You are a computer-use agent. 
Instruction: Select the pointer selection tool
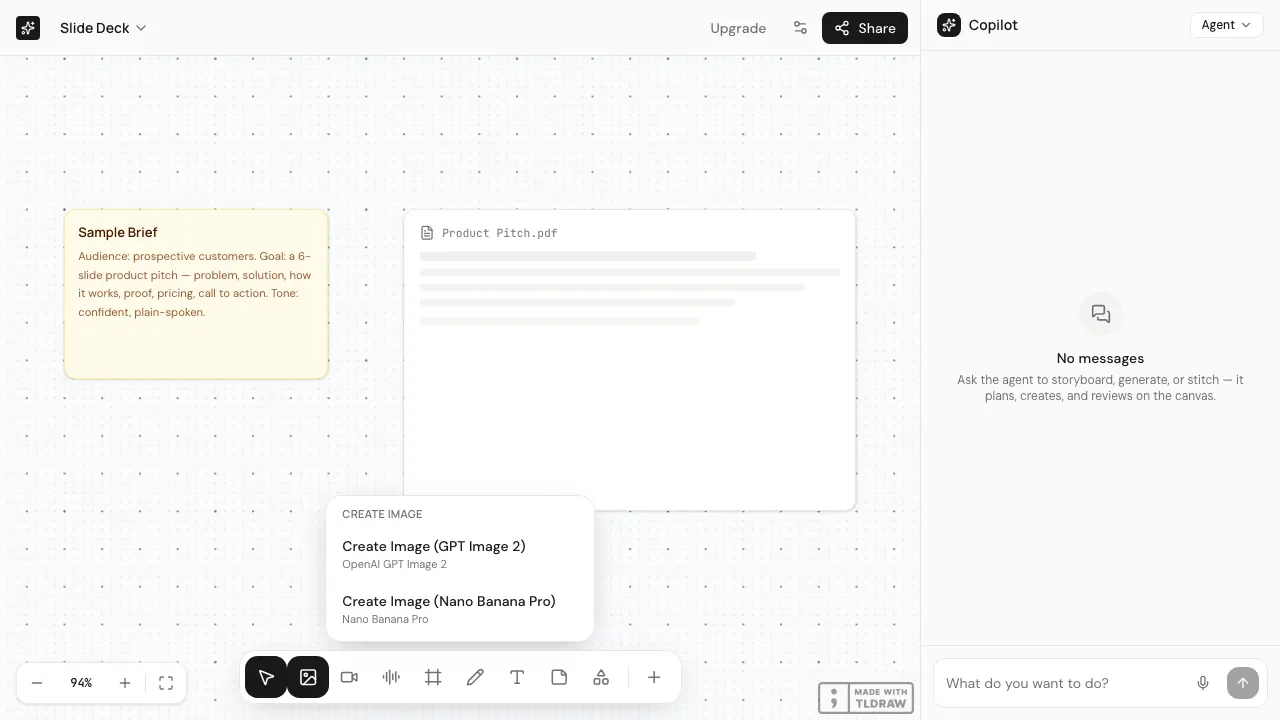[x=266, y=677]
